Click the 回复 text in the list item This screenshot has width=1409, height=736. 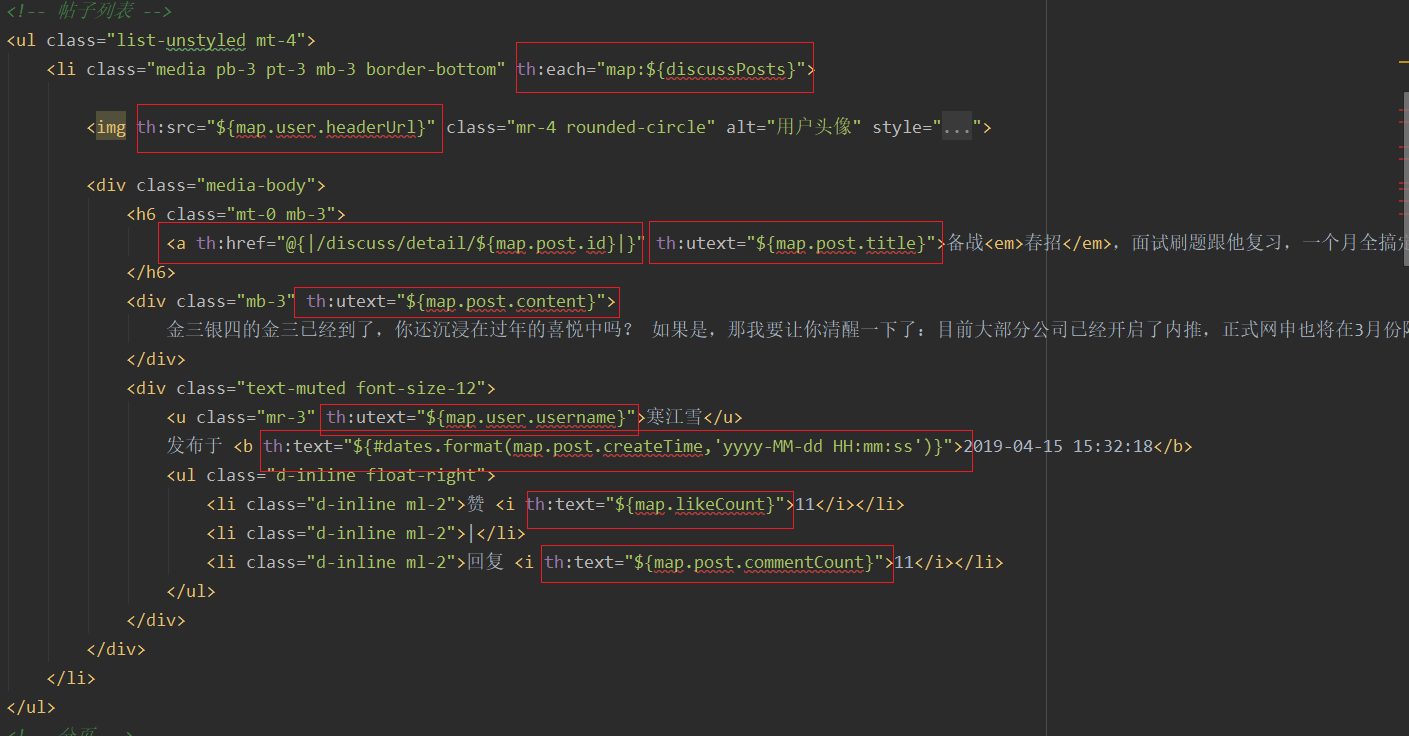pos(486,563)
